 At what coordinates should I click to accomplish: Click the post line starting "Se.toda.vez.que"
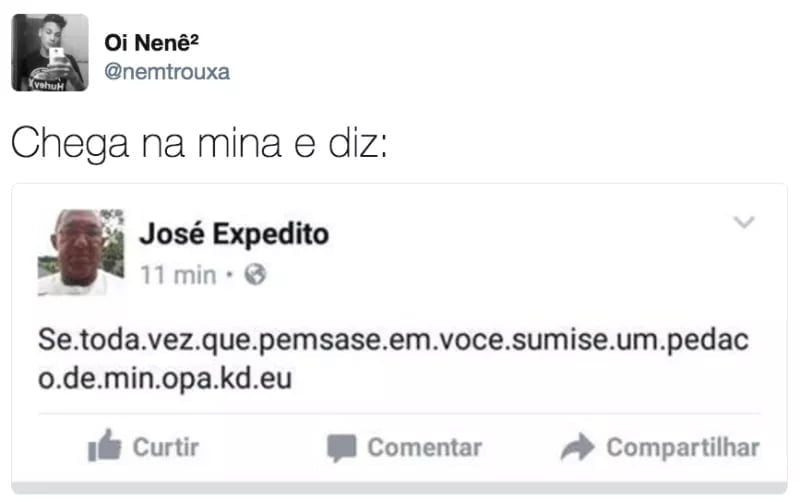393,340
